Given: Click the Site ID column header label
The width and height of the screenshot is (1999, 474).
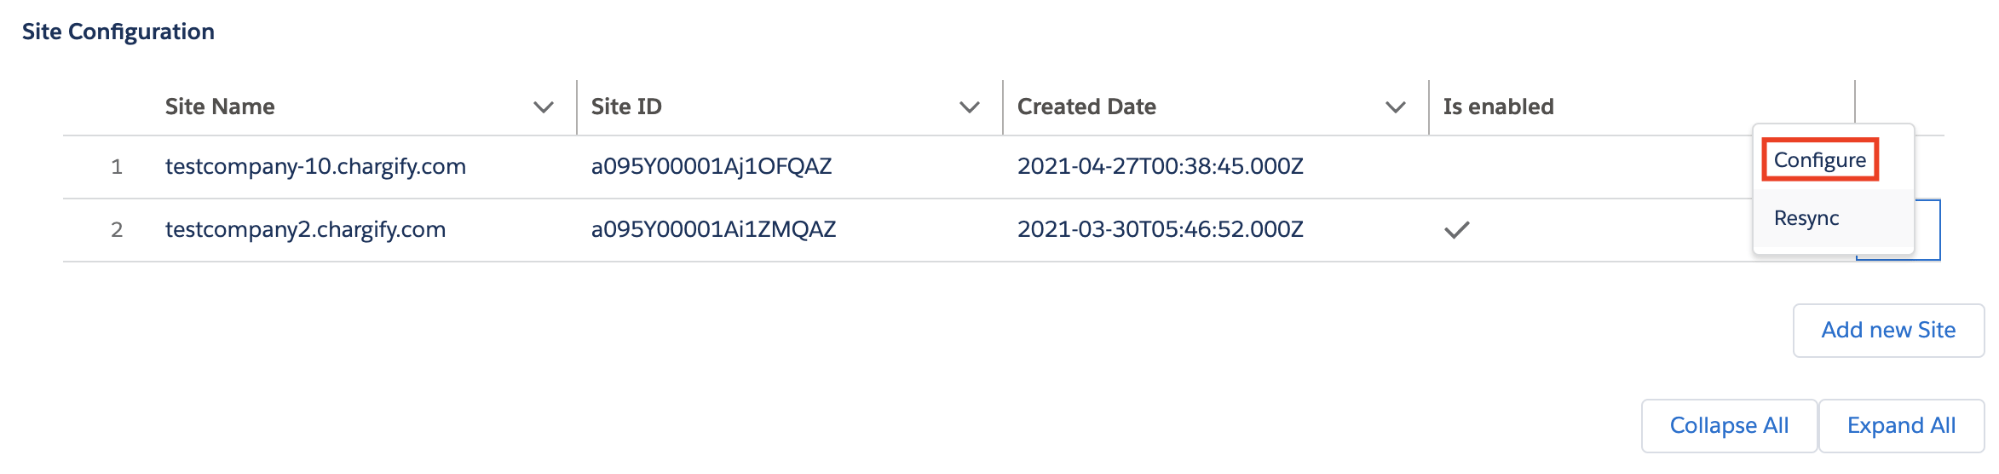Looking at the screenshot, I should point(626,107).
